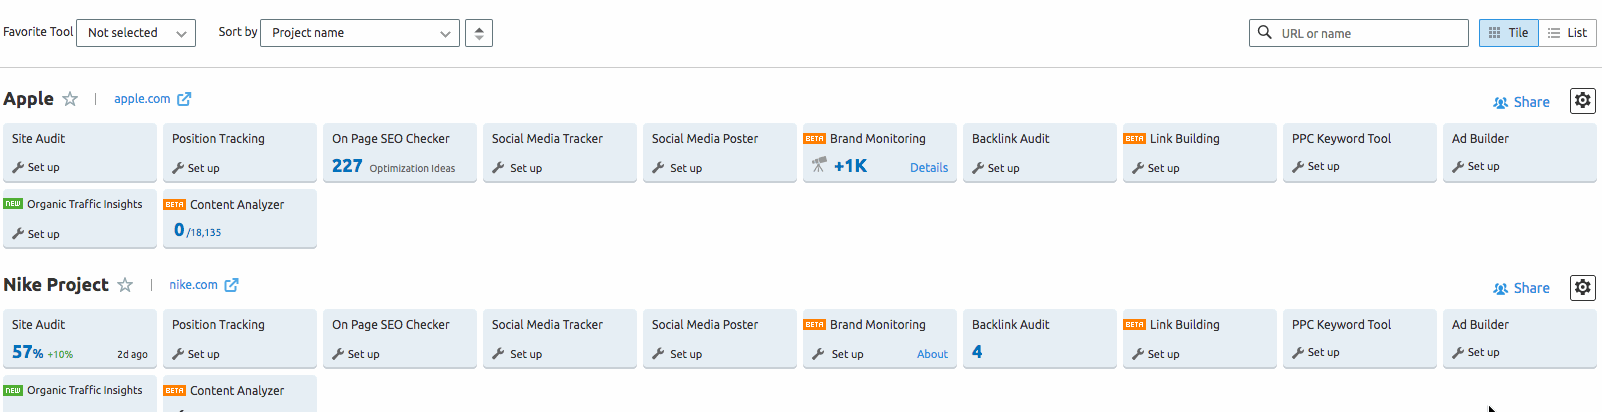Share the Nike Project
The image size is (1602, 412).
(x=1521, y=288)
